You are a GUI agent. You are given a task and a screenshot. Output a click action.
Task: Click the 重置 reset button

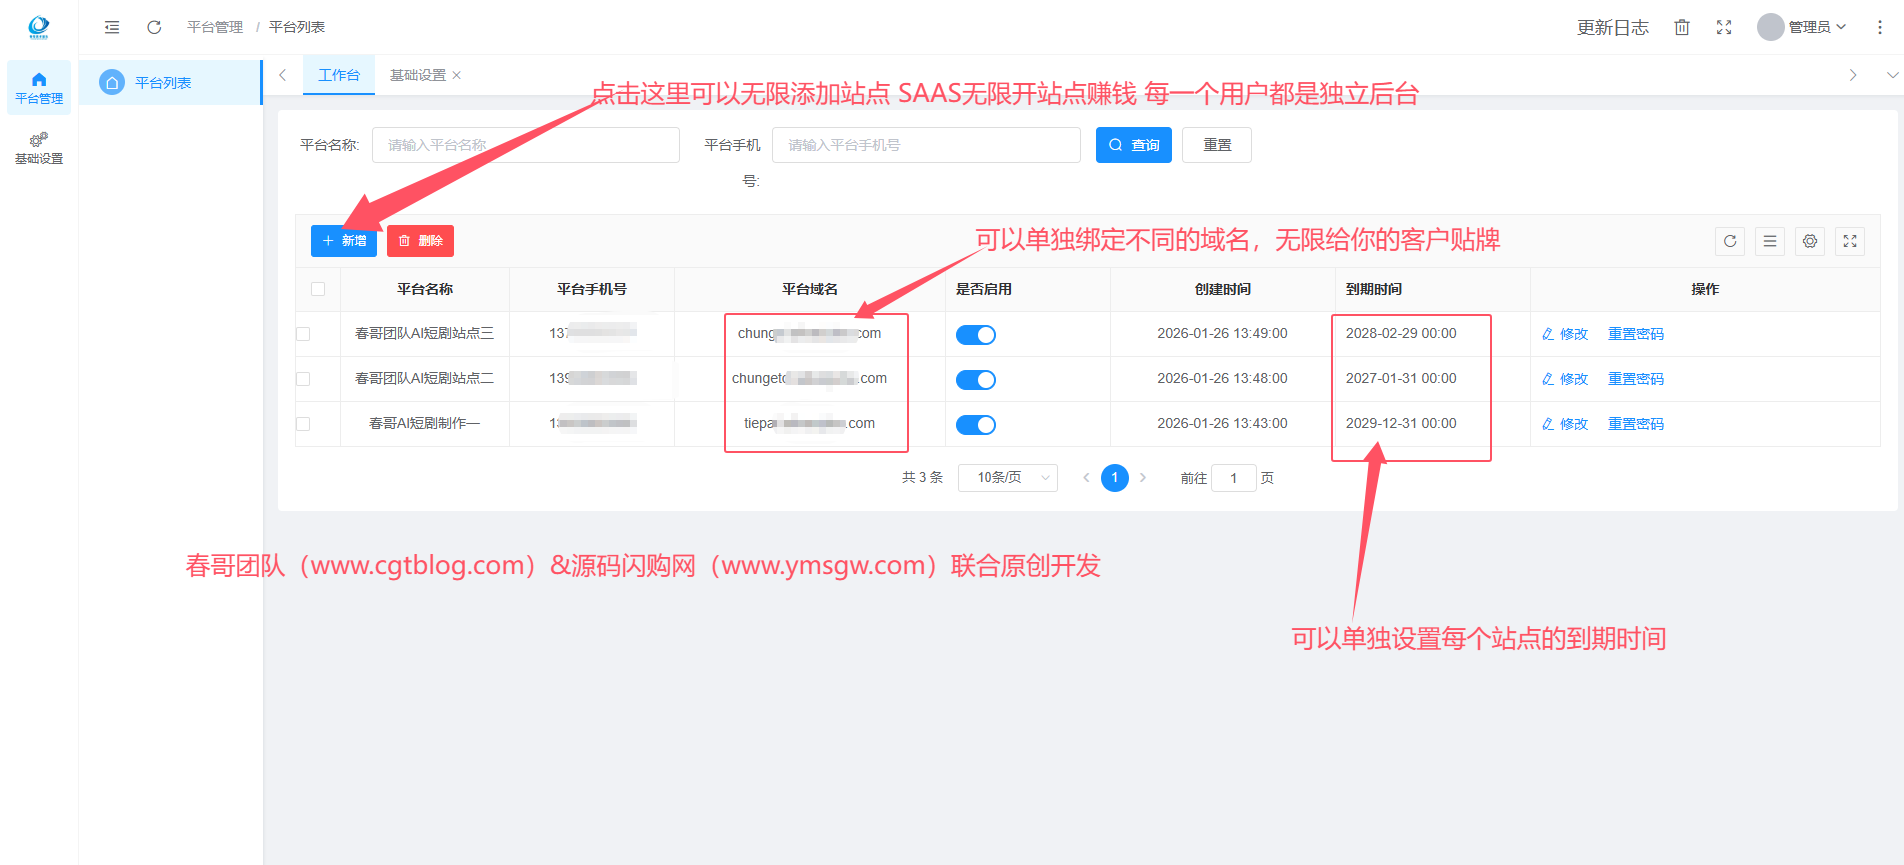tap(1217, 145)
